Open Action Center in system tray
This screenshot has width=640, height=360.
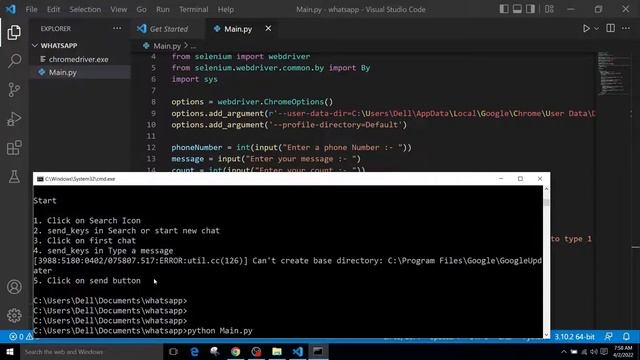pyautogui.click(x=604, y=351)
